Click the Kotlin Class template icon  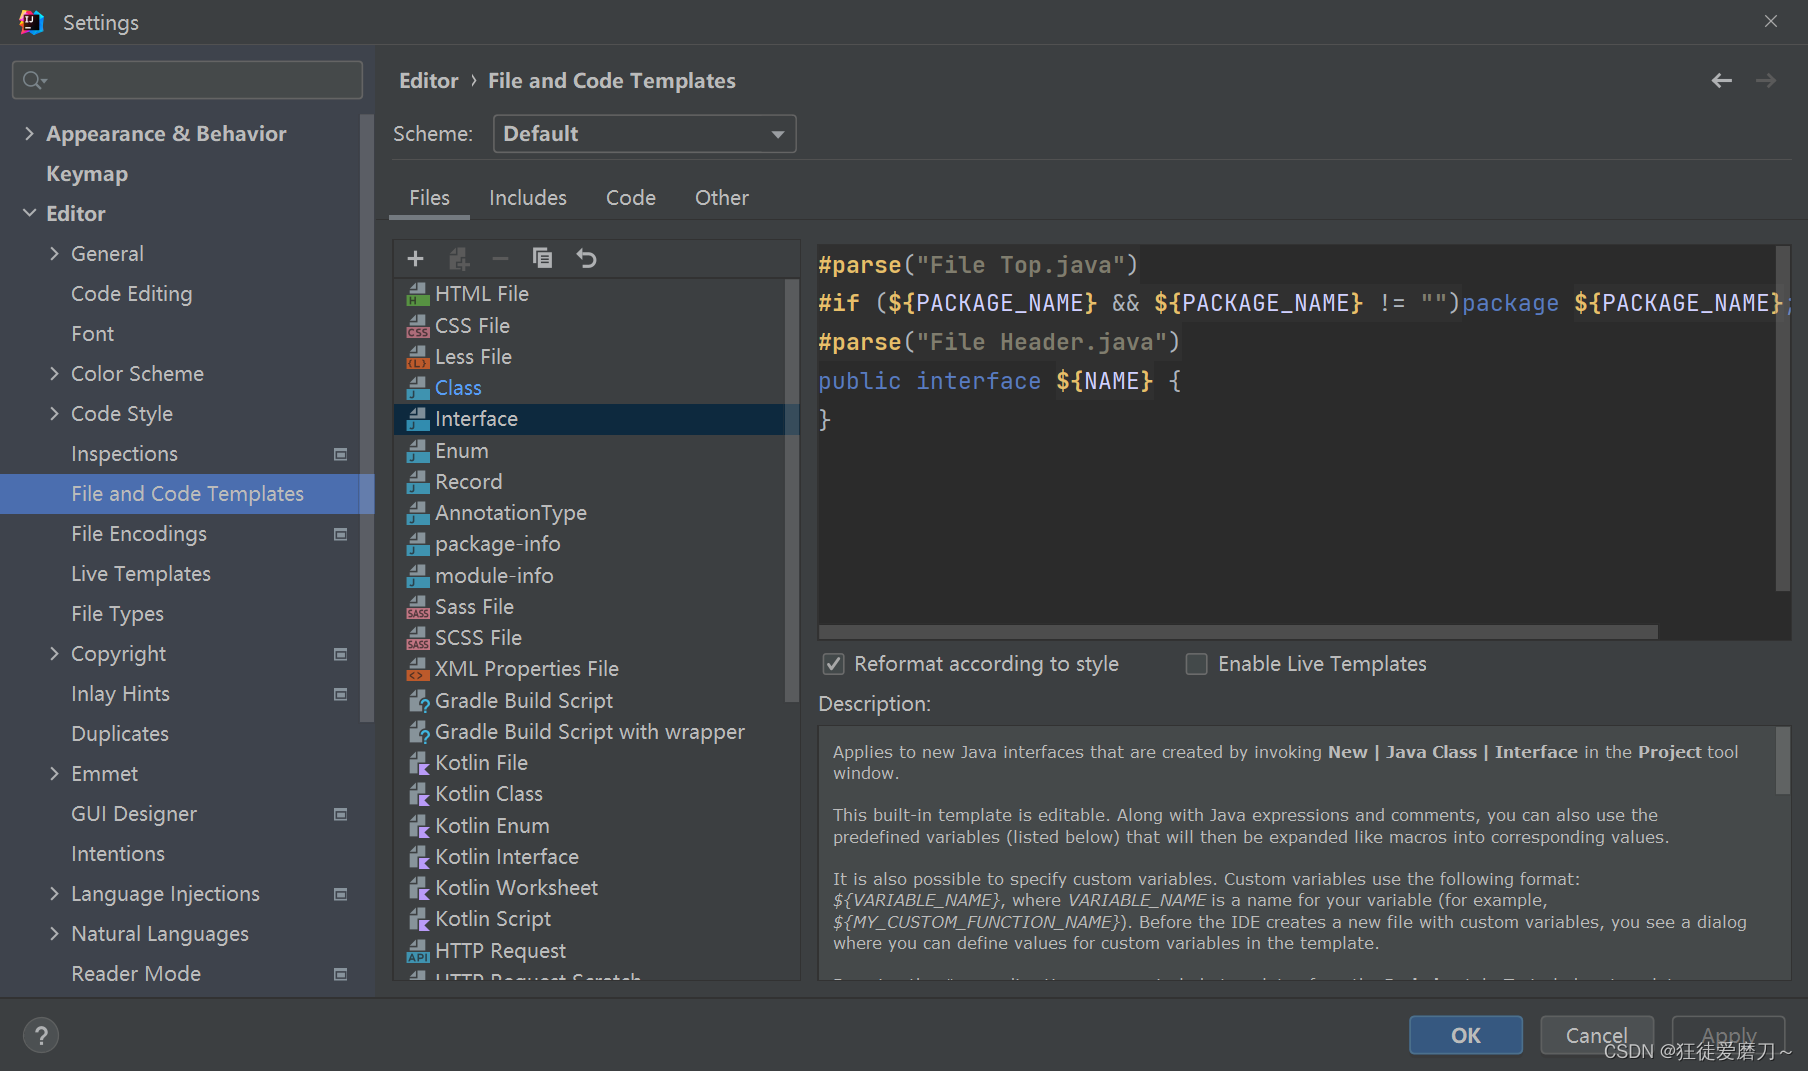[419, 794]
